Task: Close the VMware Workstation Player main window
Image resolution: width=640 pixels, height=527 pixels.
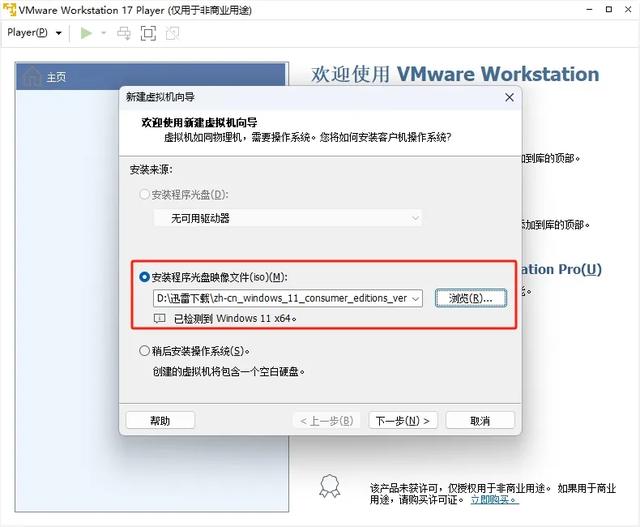Action: coord(628,9)
